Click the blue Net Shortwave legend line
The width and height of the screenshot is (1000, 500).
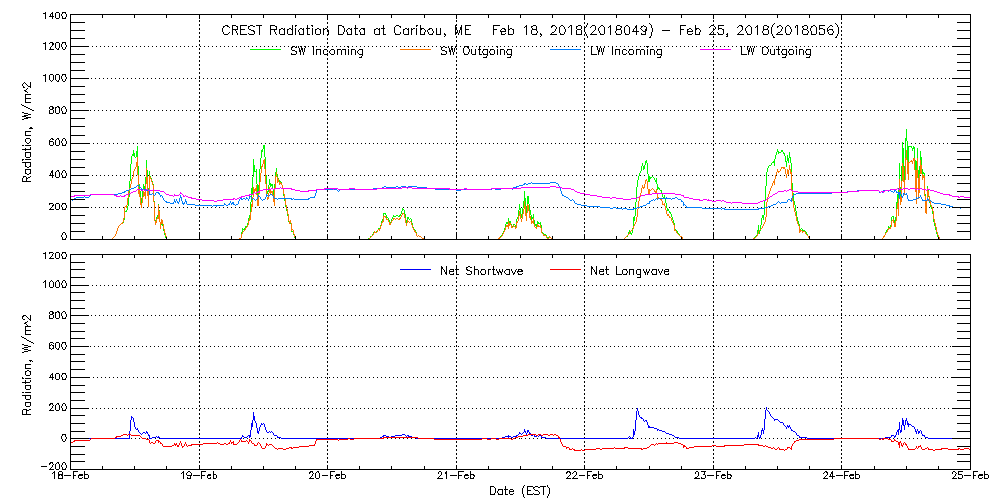pyautogui.click(x=417, y=268)
